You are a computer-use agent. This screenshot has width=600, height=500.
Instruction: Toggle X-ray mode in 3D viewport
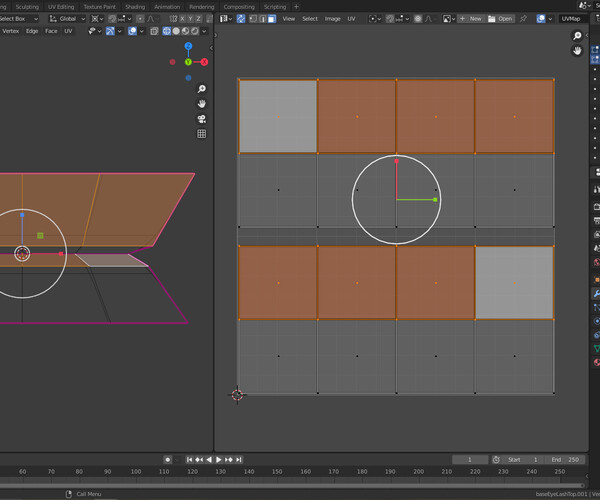coord(154,31)
